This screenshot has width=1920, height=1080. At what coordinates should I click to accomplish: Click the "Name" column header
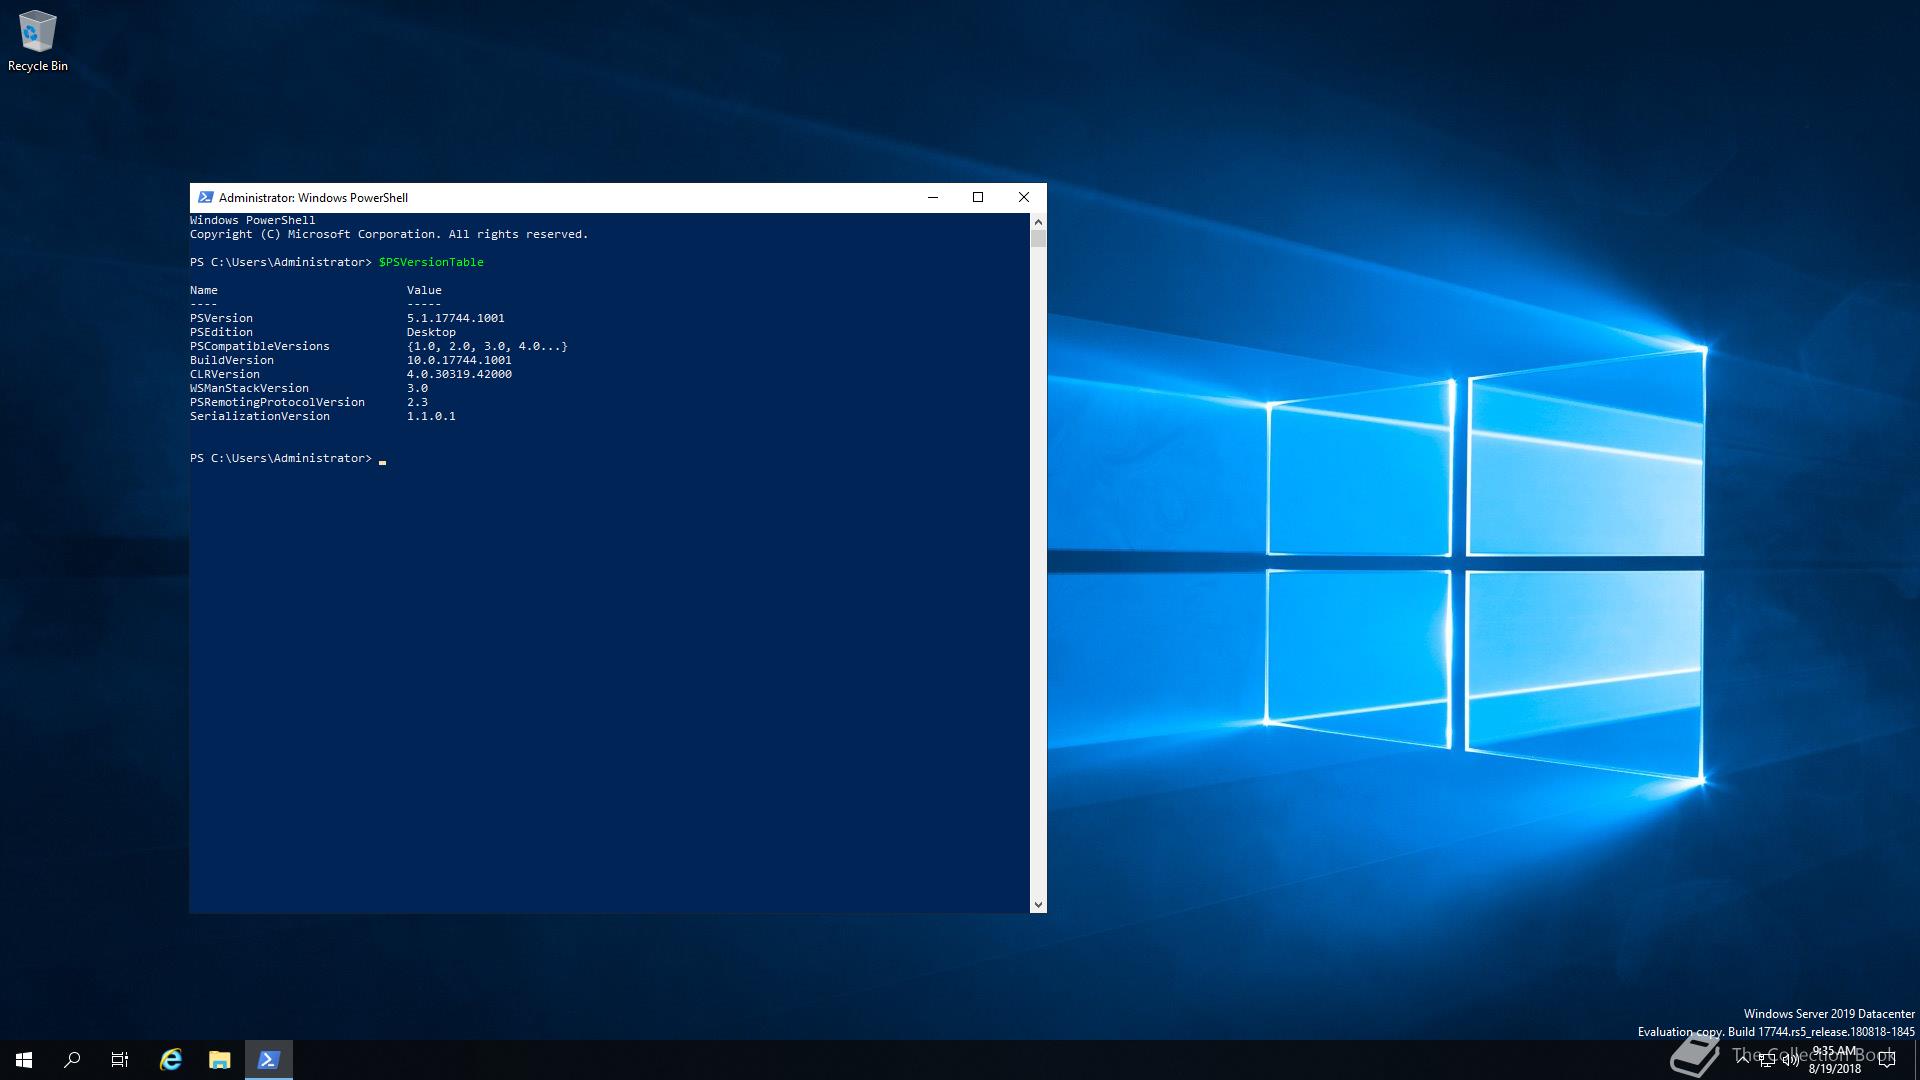click(203, 290)
